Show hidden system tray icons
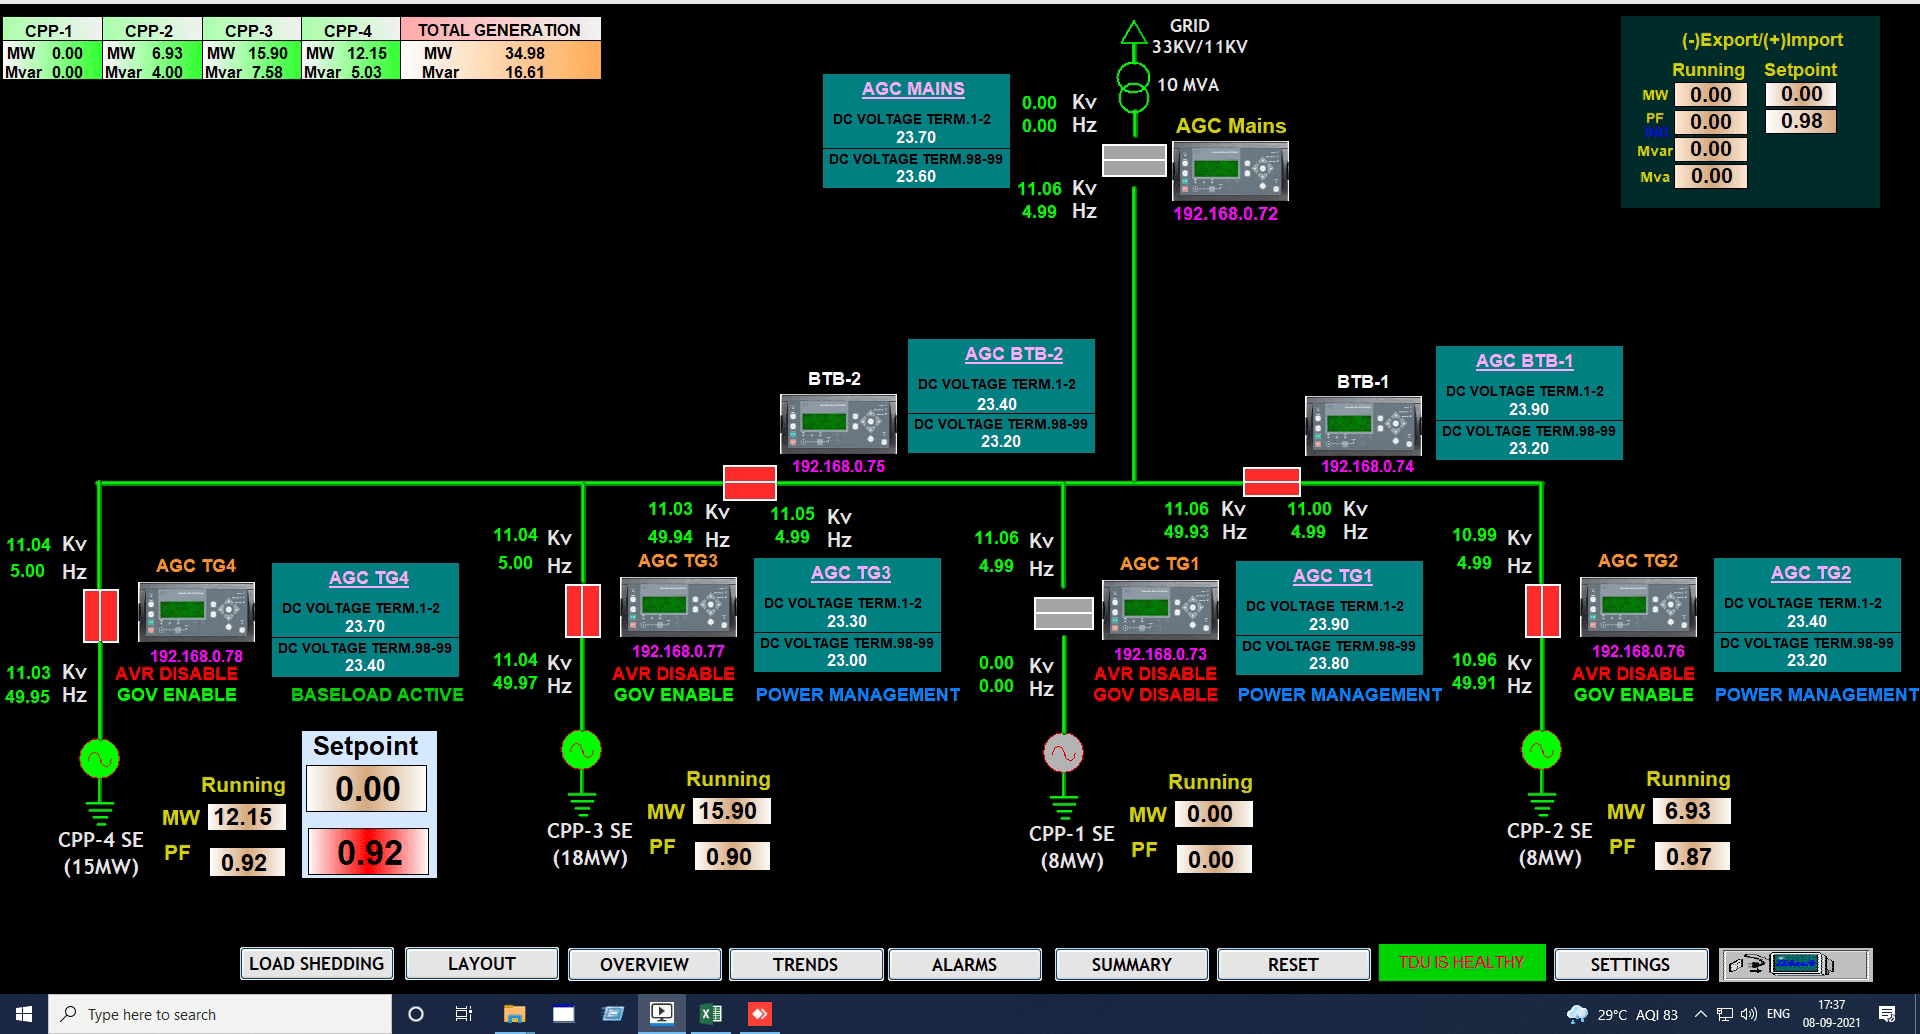1920x1034 pixels. (1700, 1014)
